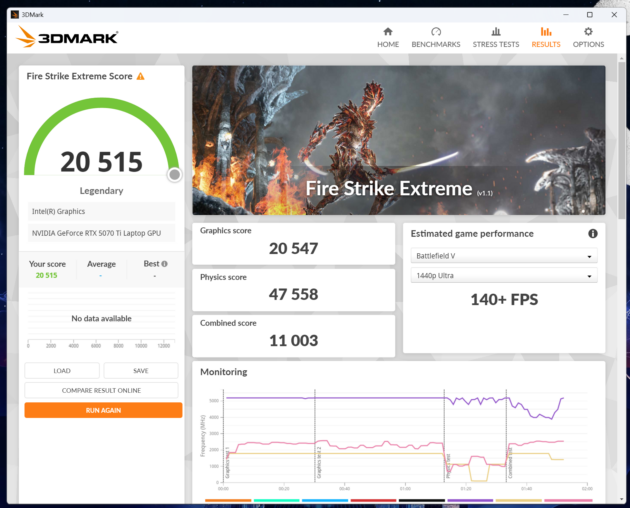The width and height of the screenshot is (630, 508).
Task: Click the Physics test marker in the graph
Action: click(x=448, y=466)
